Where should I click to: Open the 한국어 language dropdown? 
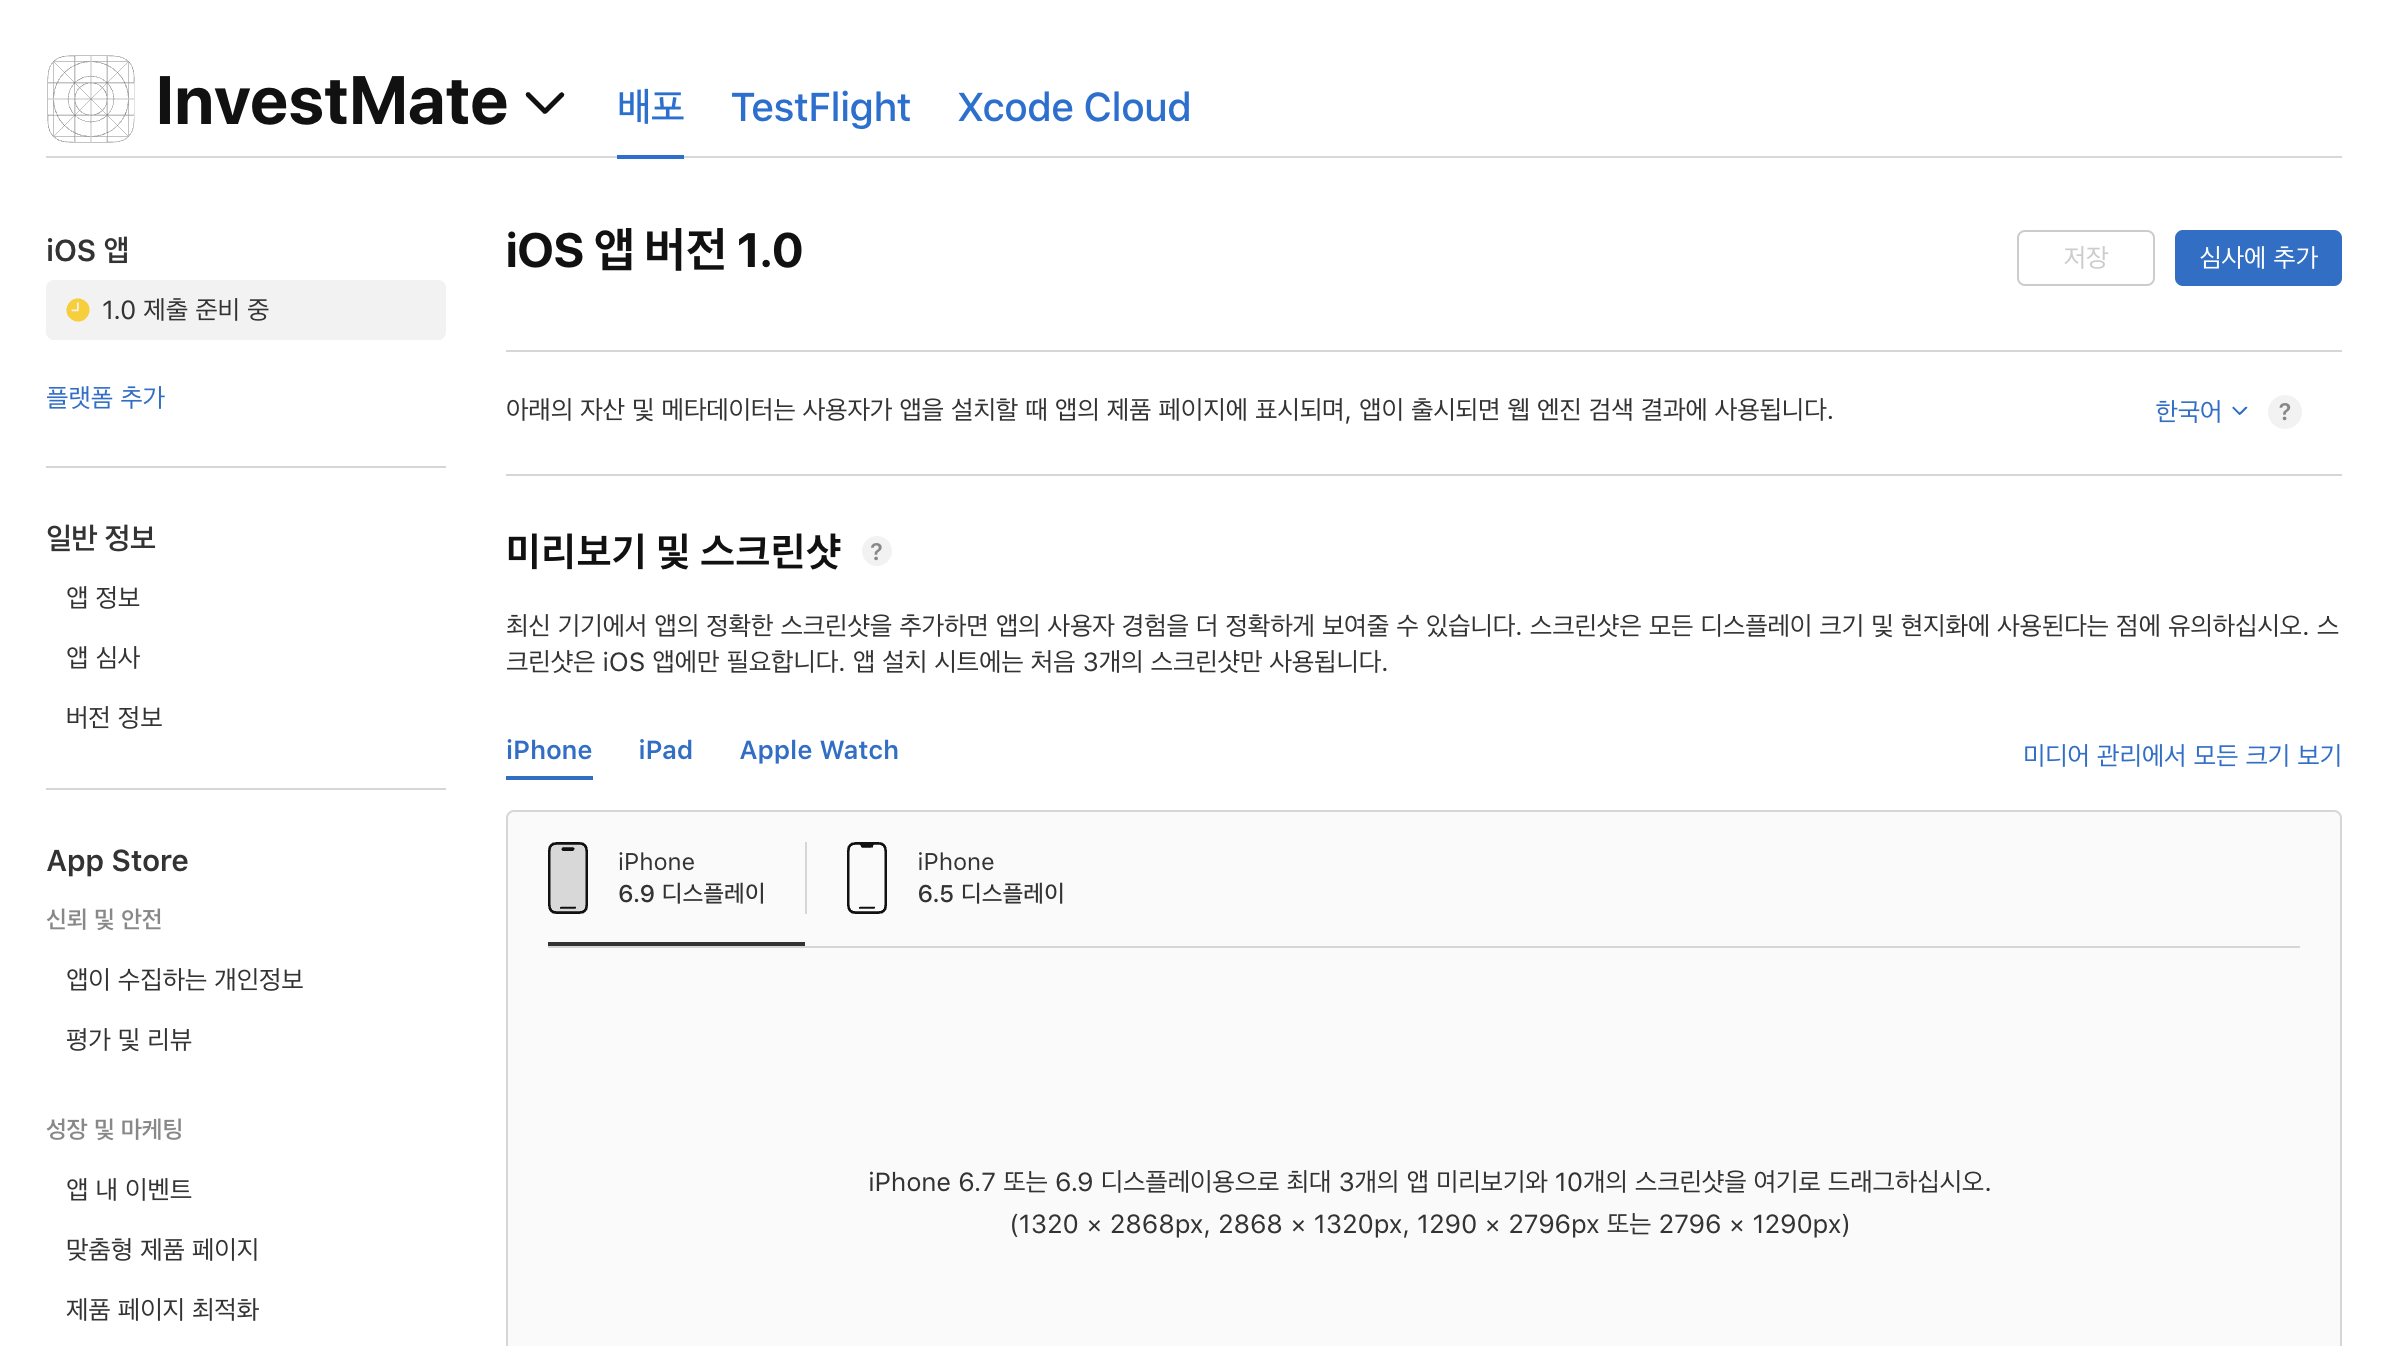click(x=2200, y=411)
